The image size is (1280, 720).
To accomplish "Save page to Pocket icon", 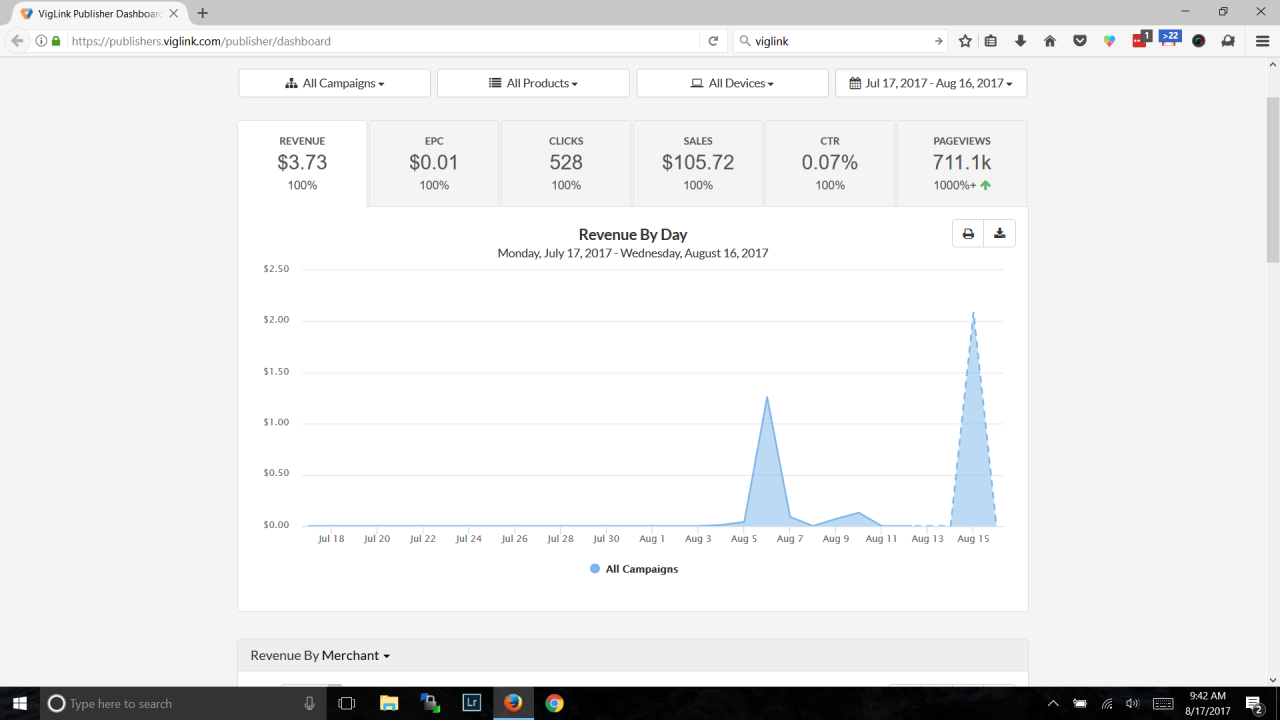I will (x=1080, y=41).
